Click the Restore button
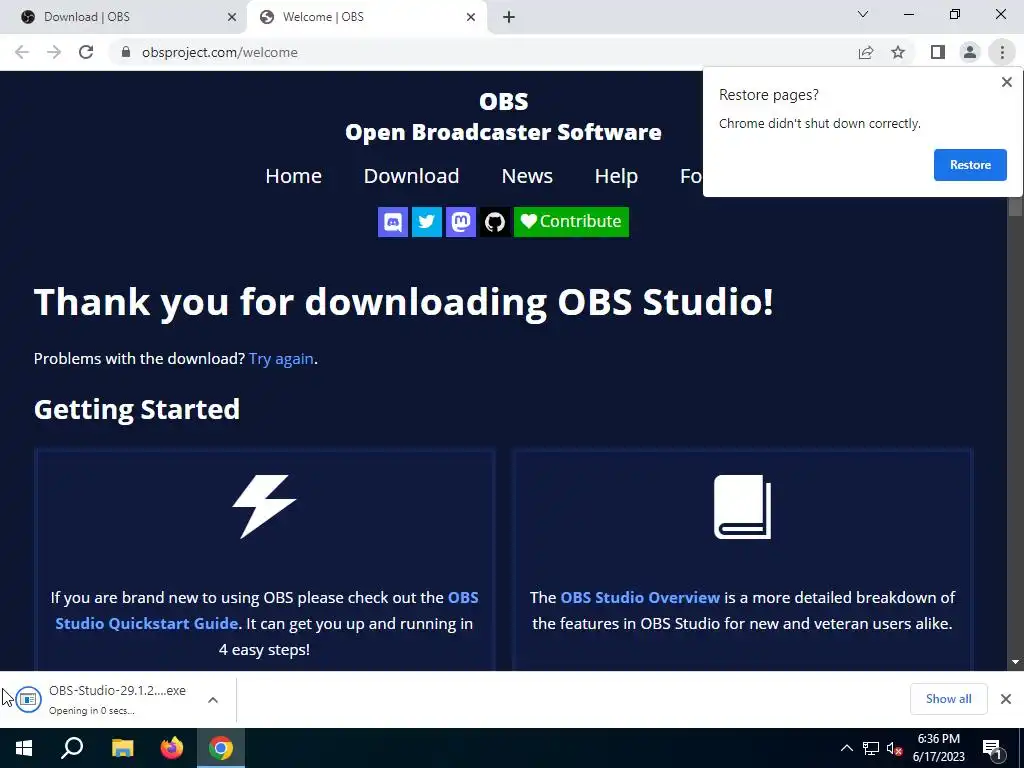This screenshot has width=1024, height=768. click(x=970, y=165)
